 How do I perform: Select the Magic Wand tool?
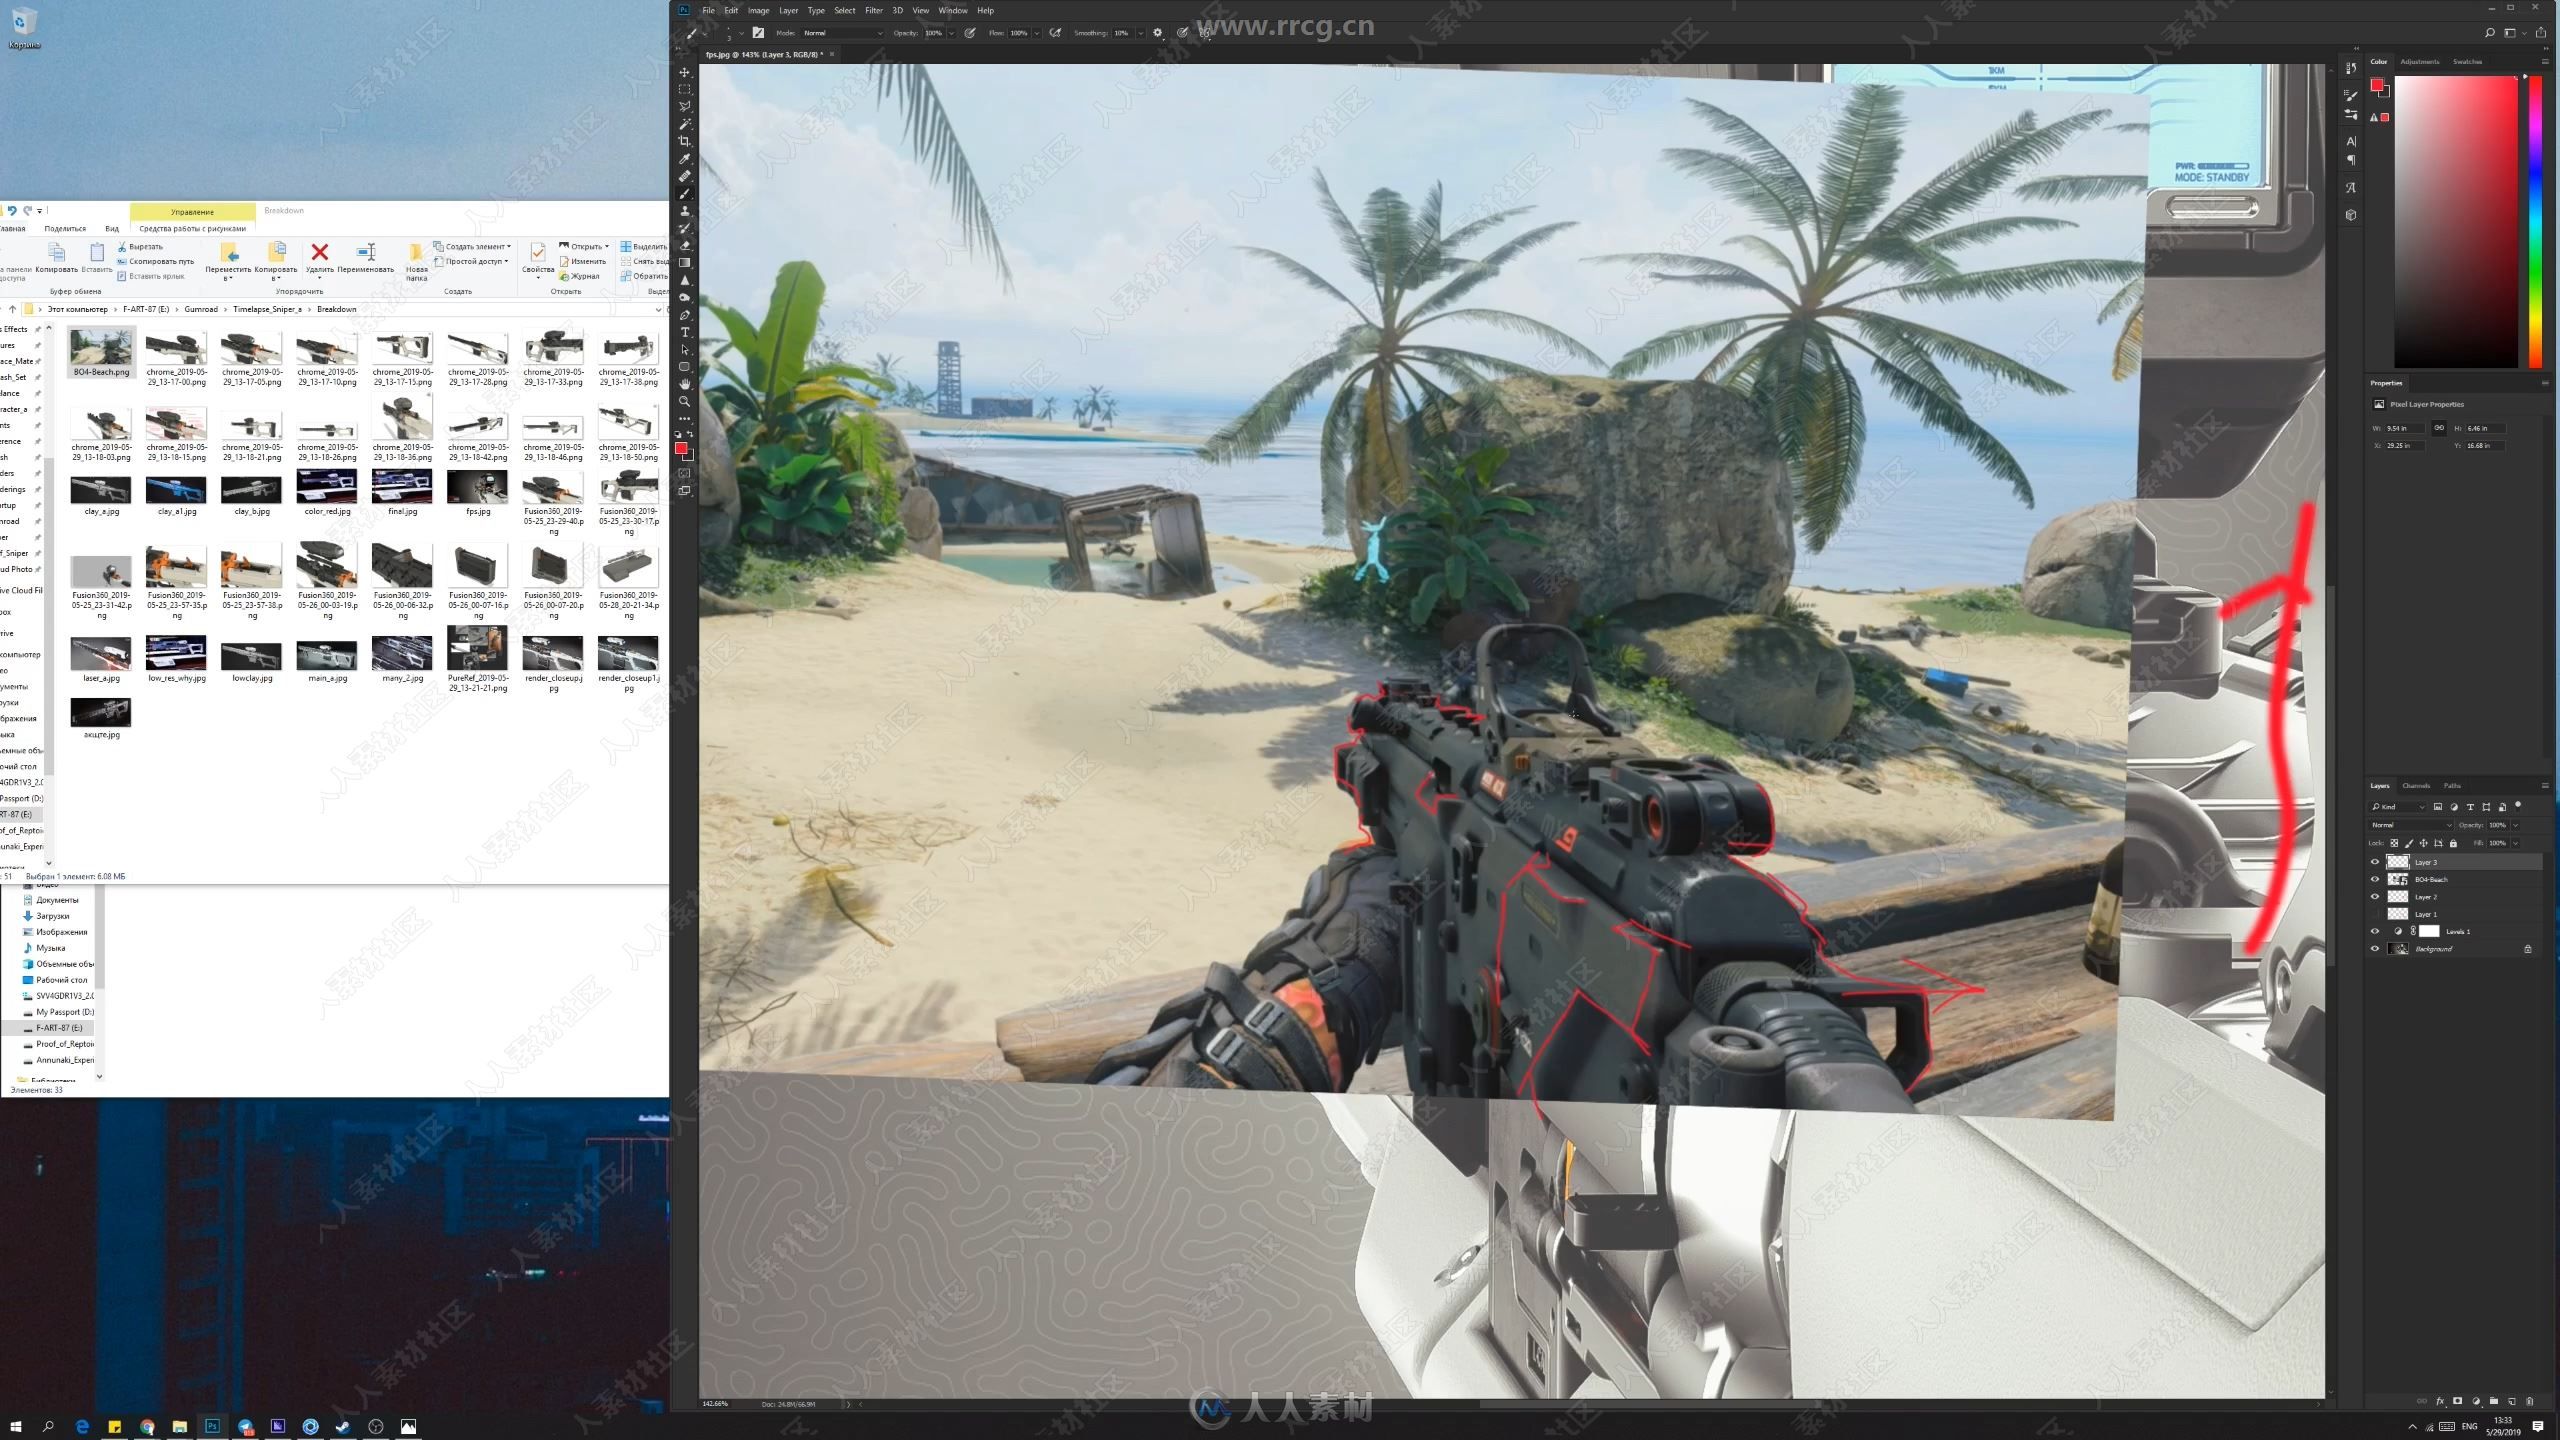pos(685,124)
